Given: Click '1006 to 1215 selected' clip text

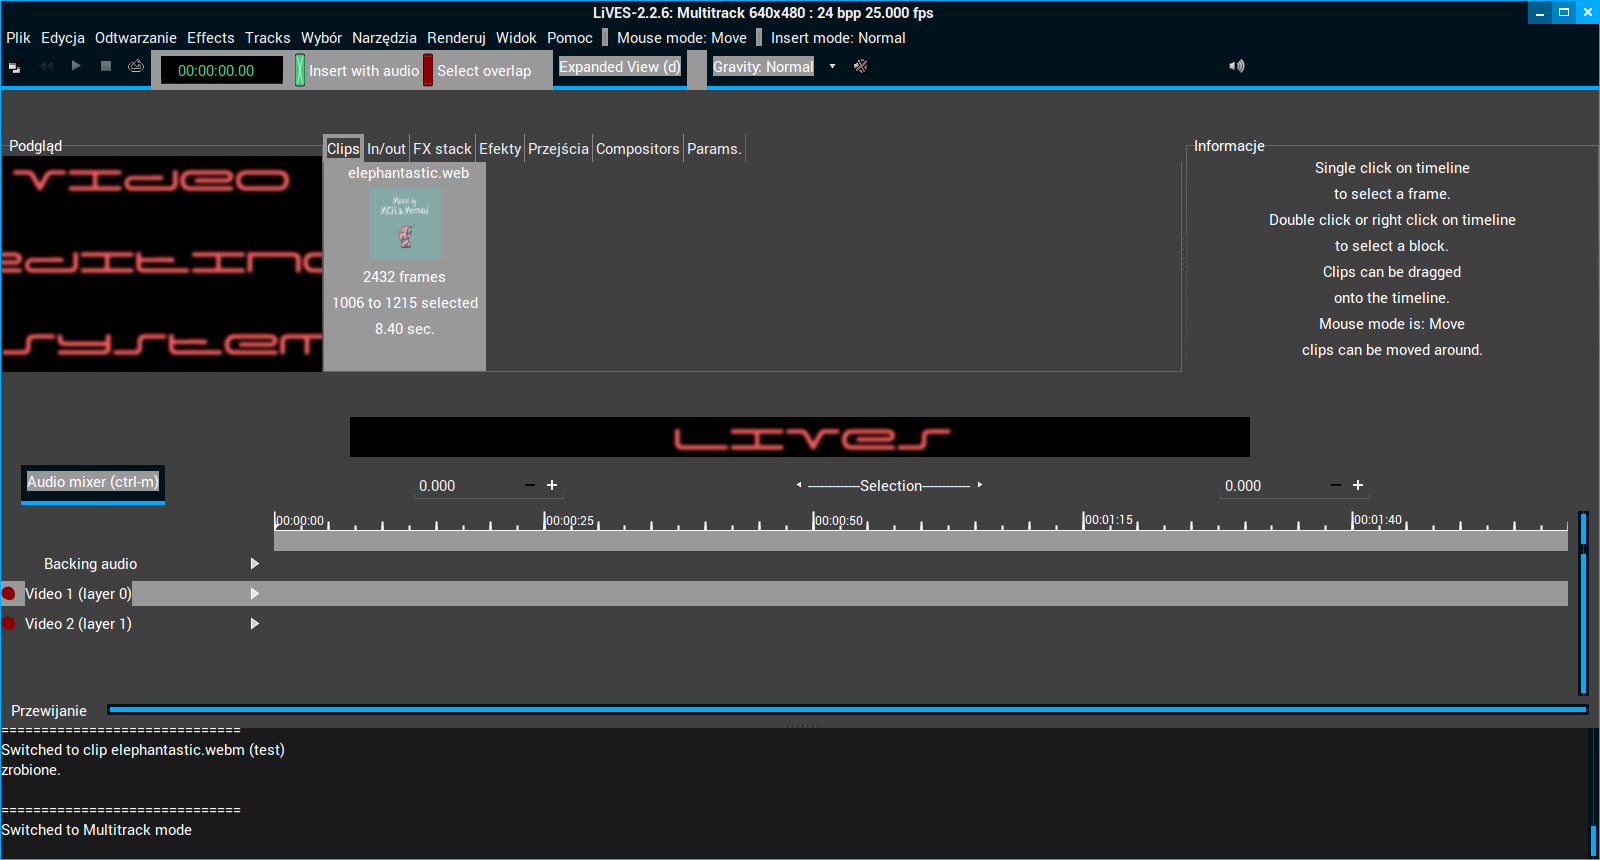Looking at the screenshot, I should click(405, 303).
